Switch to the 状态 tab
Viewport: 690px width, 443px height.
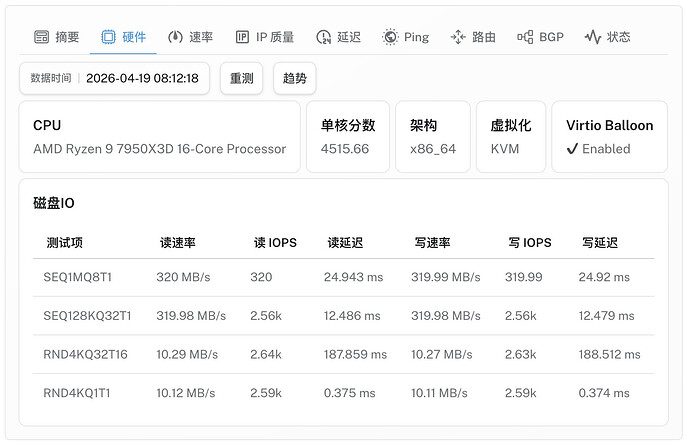pyautogui.click(x=607, y=37)
